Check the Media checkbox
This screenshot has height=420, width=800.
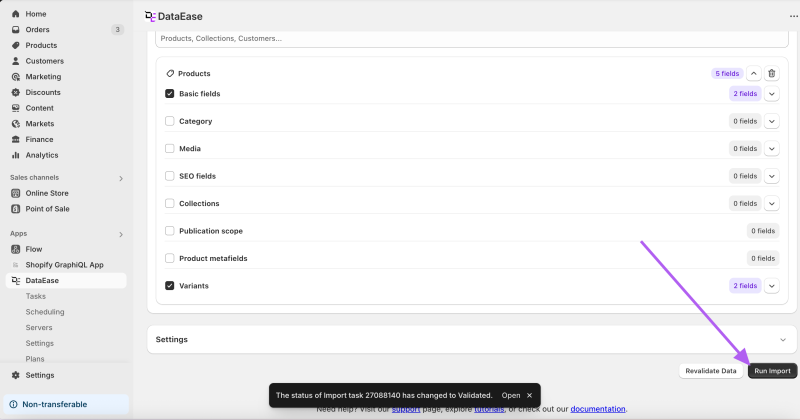pos(169,149)
